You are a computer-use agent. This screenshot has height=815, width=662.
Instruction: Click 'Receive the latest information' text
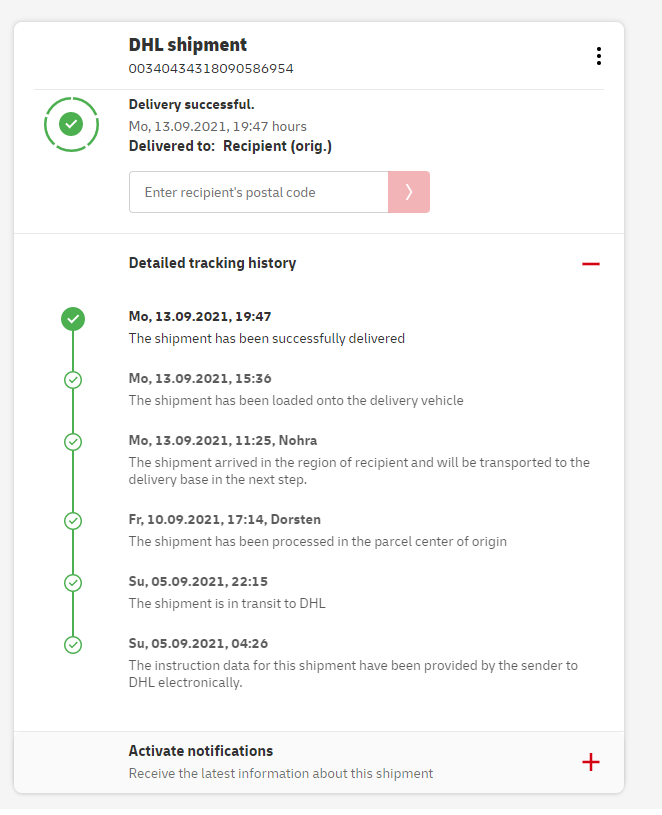click(281, 773)
